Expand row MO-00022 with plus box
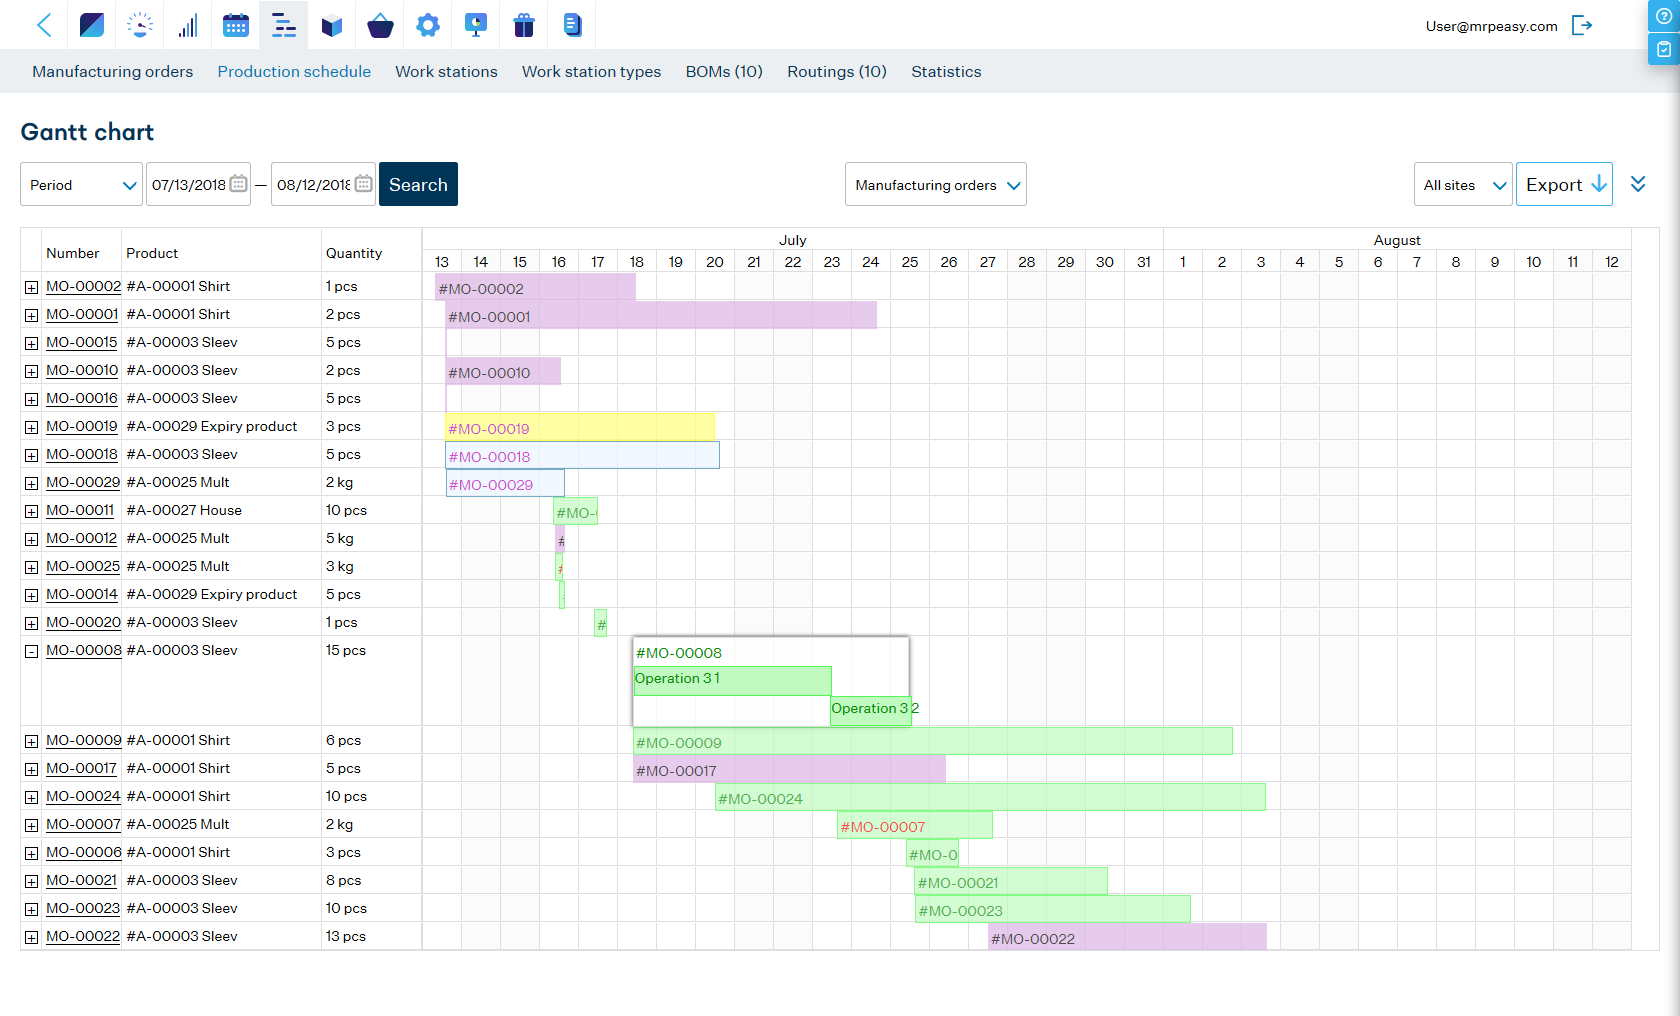The image size is (1680, 1016). pyautogui.click(x=31, y=937)
